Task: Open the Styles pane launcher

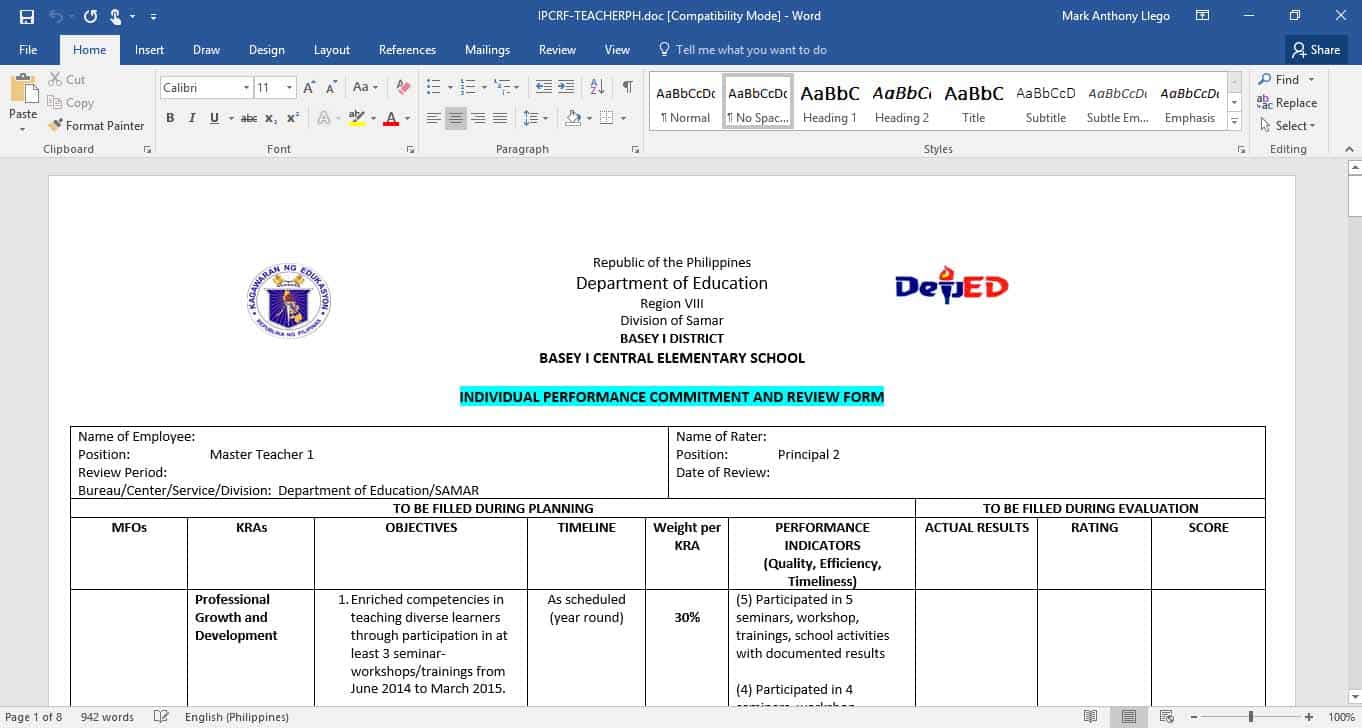Action: pyautogui.click(x=1241, y=149)
